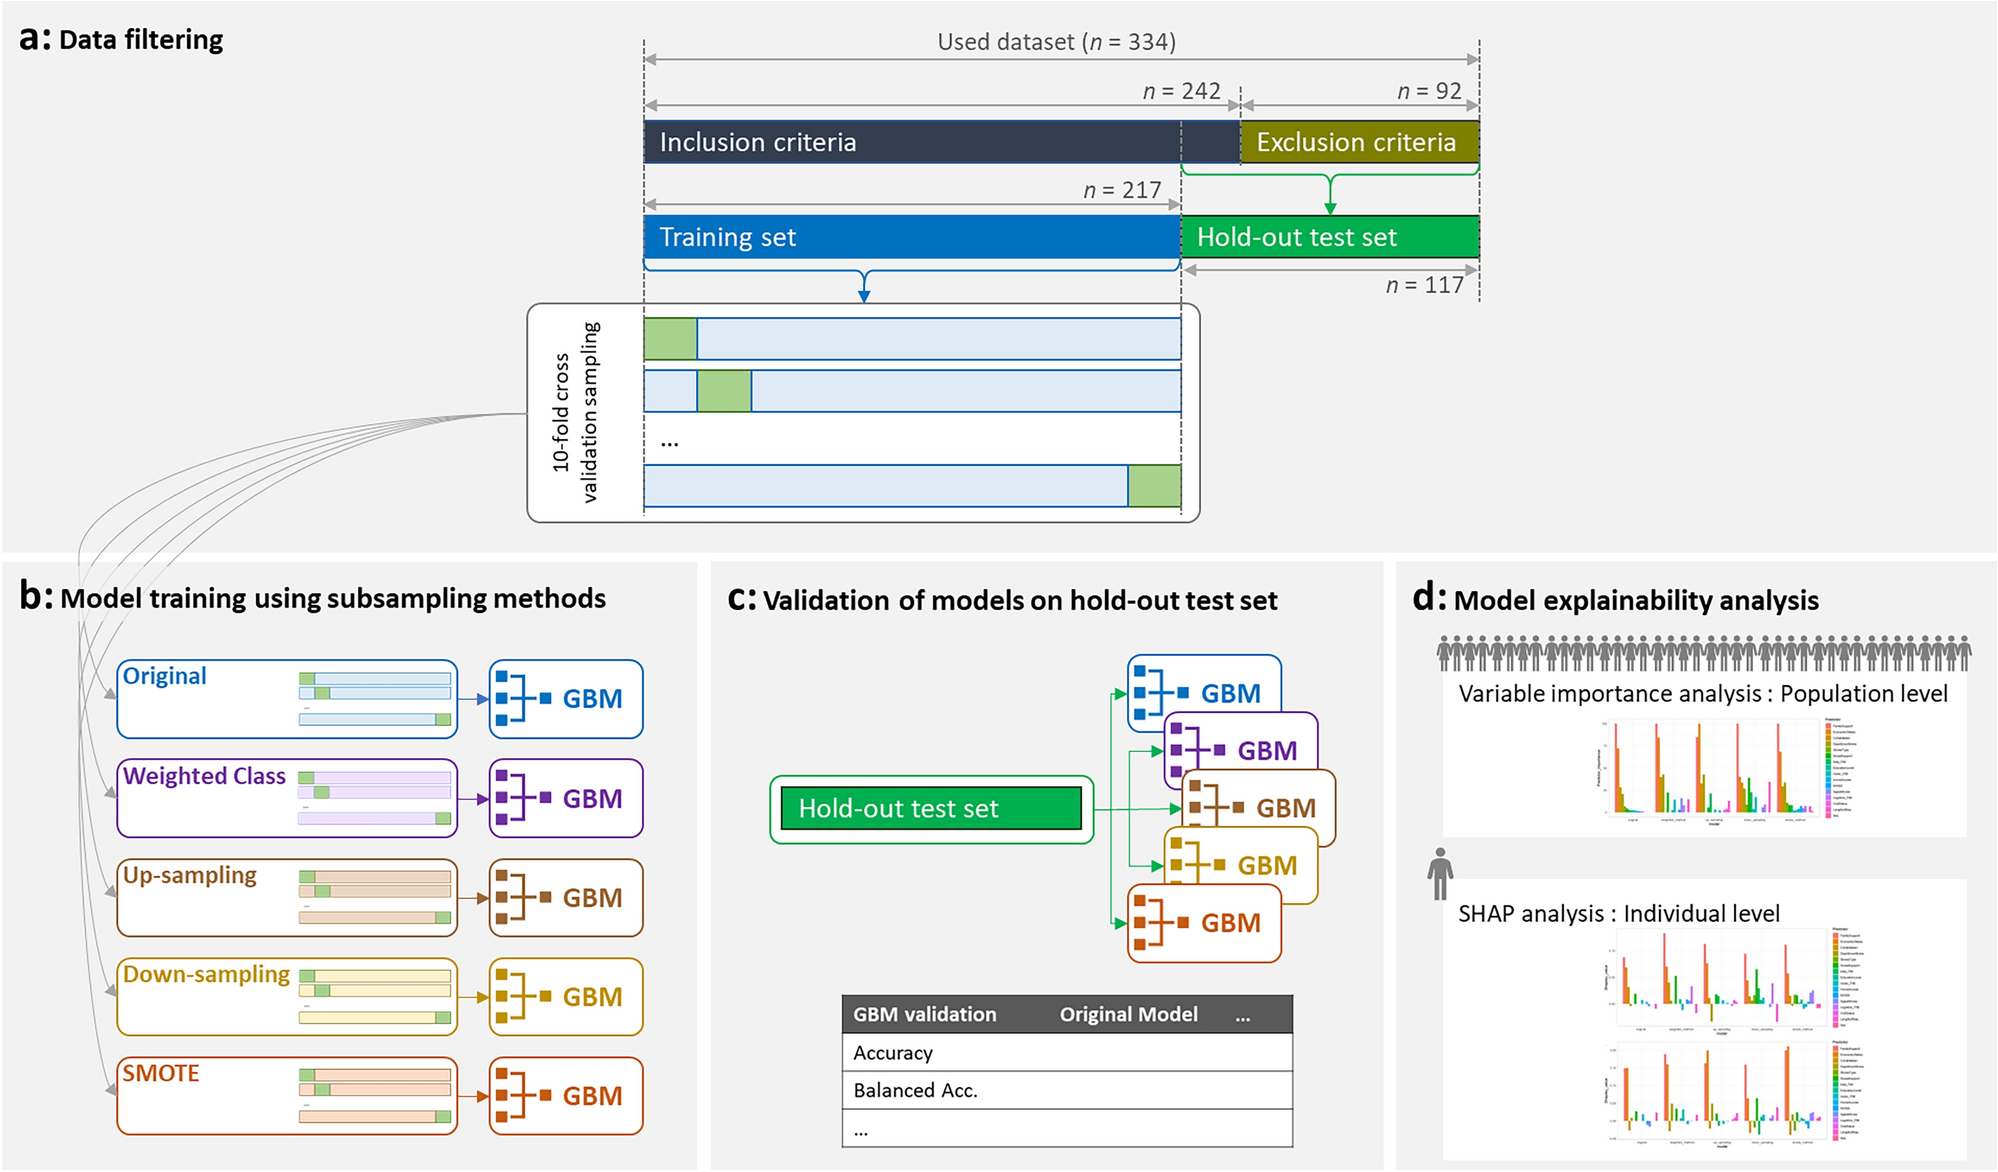Click the crowd of people icons in panel d
This screenshot has width=1998, height=1172.
pyautogui.click(x=1704, y=653)
